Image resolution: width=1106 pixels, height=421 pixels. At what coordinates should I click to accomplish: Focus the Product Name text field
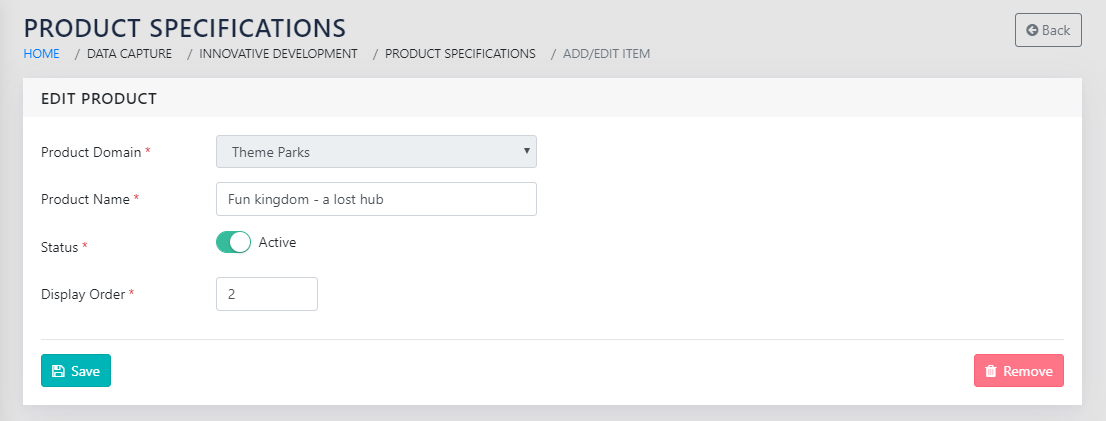click(x=376, y=199)
